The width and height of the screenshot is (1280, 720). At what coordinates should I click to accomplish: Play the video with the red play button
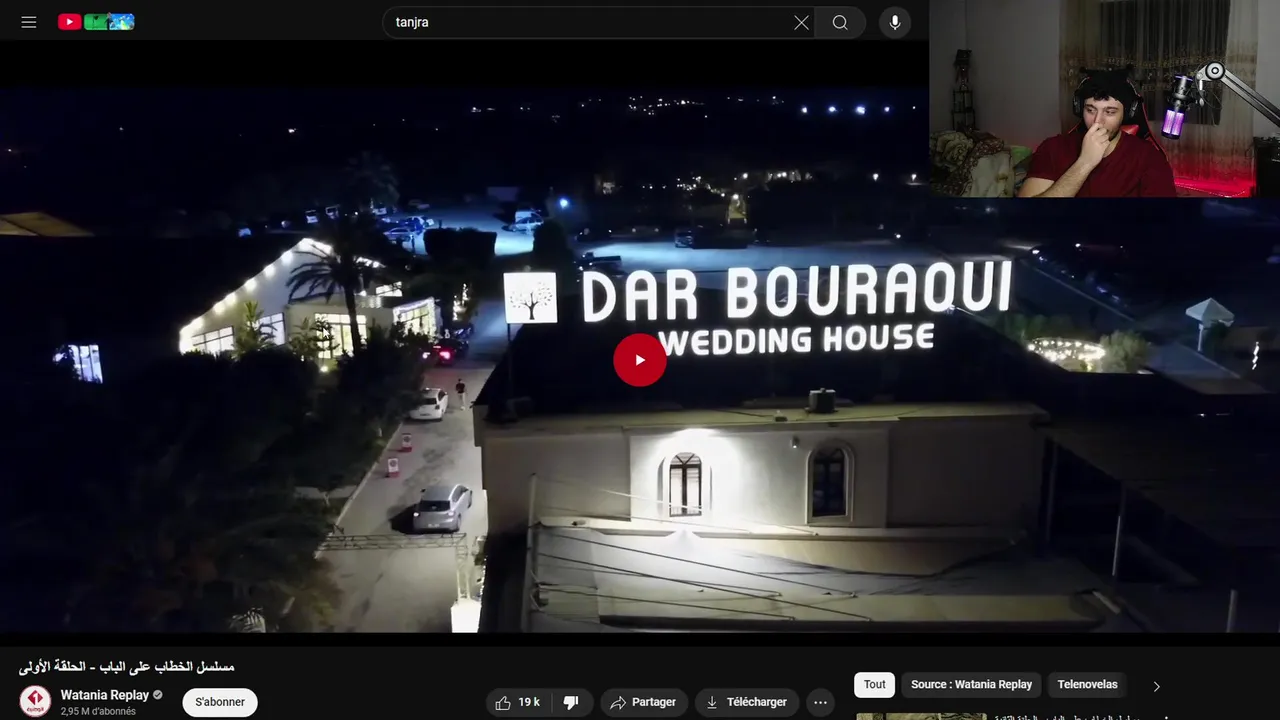point(640,360)
